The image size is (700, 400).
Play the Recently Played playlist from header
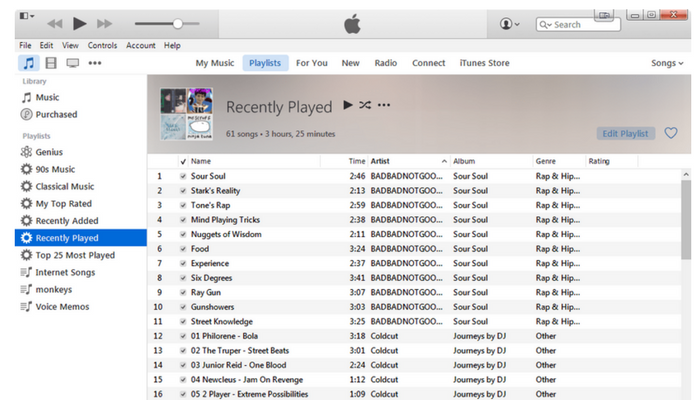[348, 105]
